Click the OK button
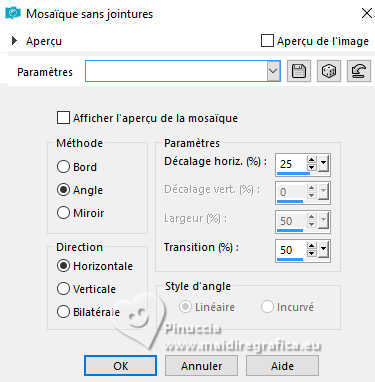 120,366
